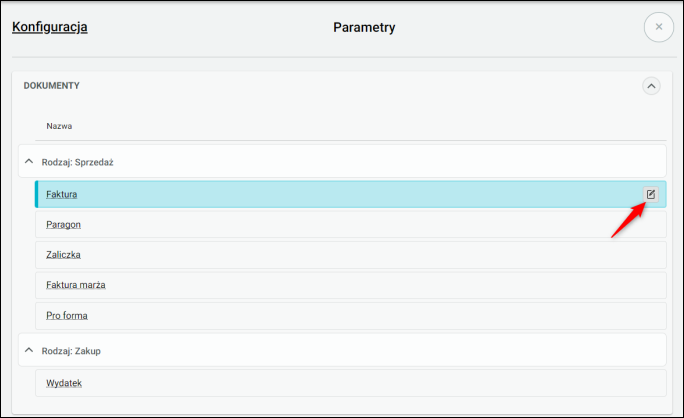The height and width of the screenshot is (418, 684).
Task: Collapse the DOKUMENTY section using the round chevron
Action: [651, 86]
